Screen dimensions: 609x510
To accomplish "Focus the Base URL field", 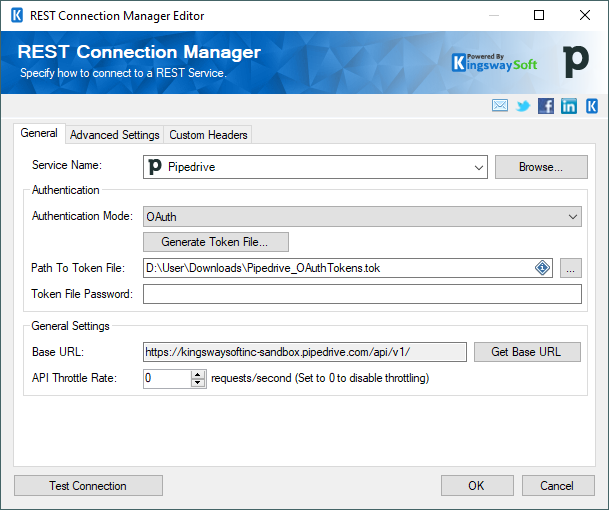I will pos(304,352).
